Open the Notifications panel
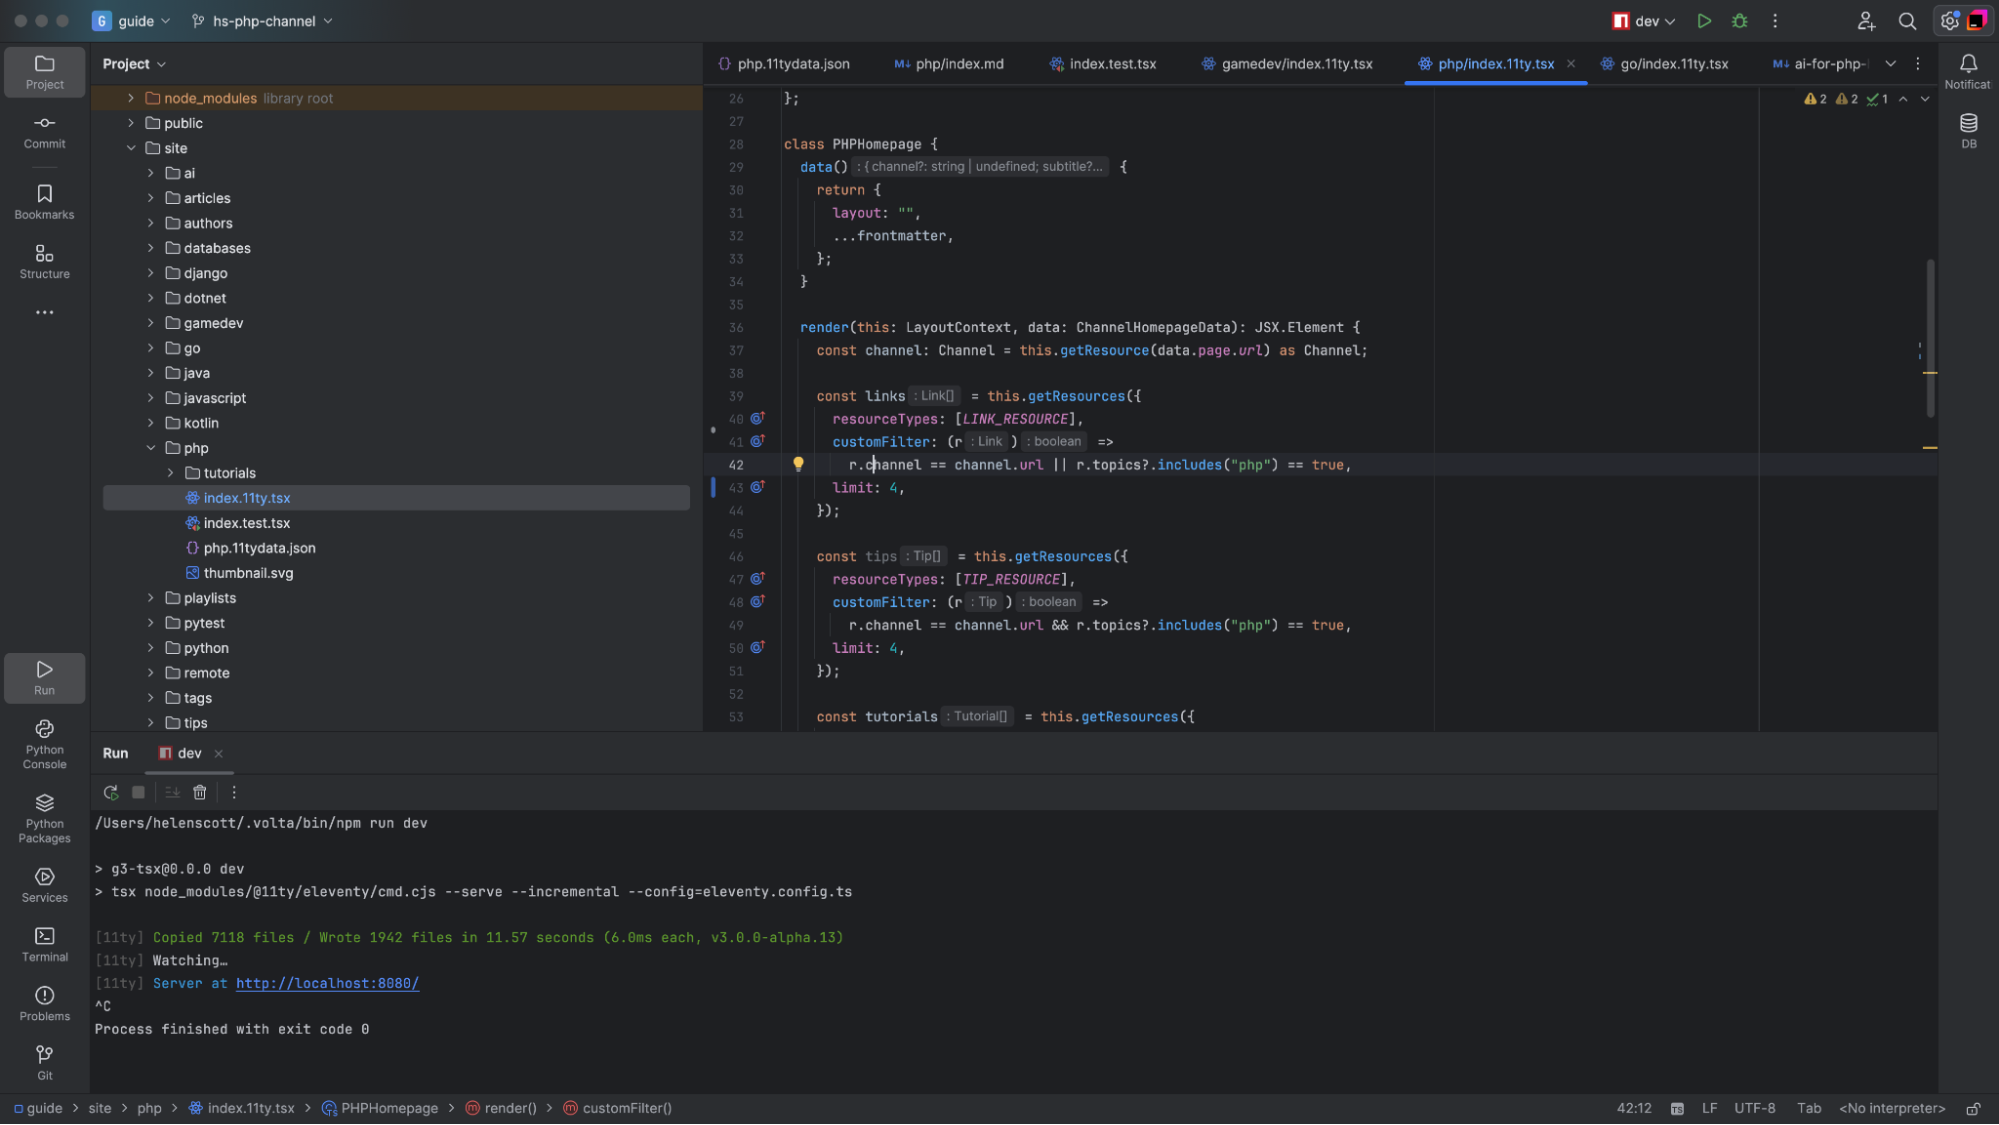Viewport: 1999px width, 1125px height. point(1968,72)
